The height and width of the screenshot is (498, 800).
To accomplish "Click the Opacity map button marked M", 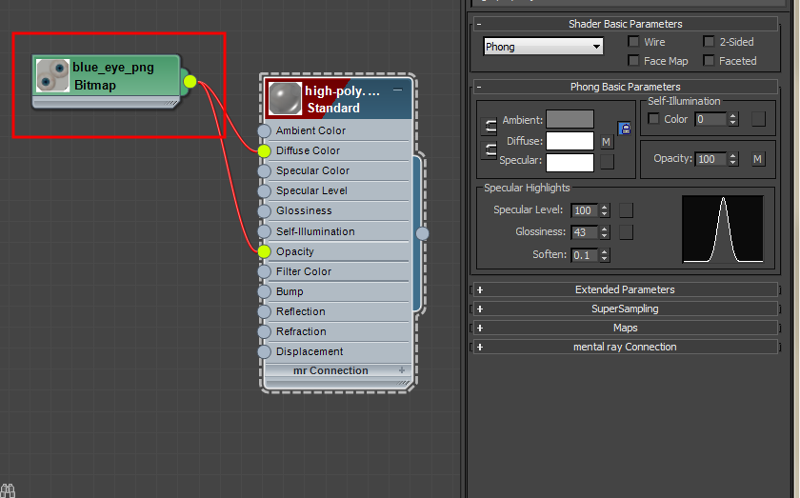I will [757, 159].
